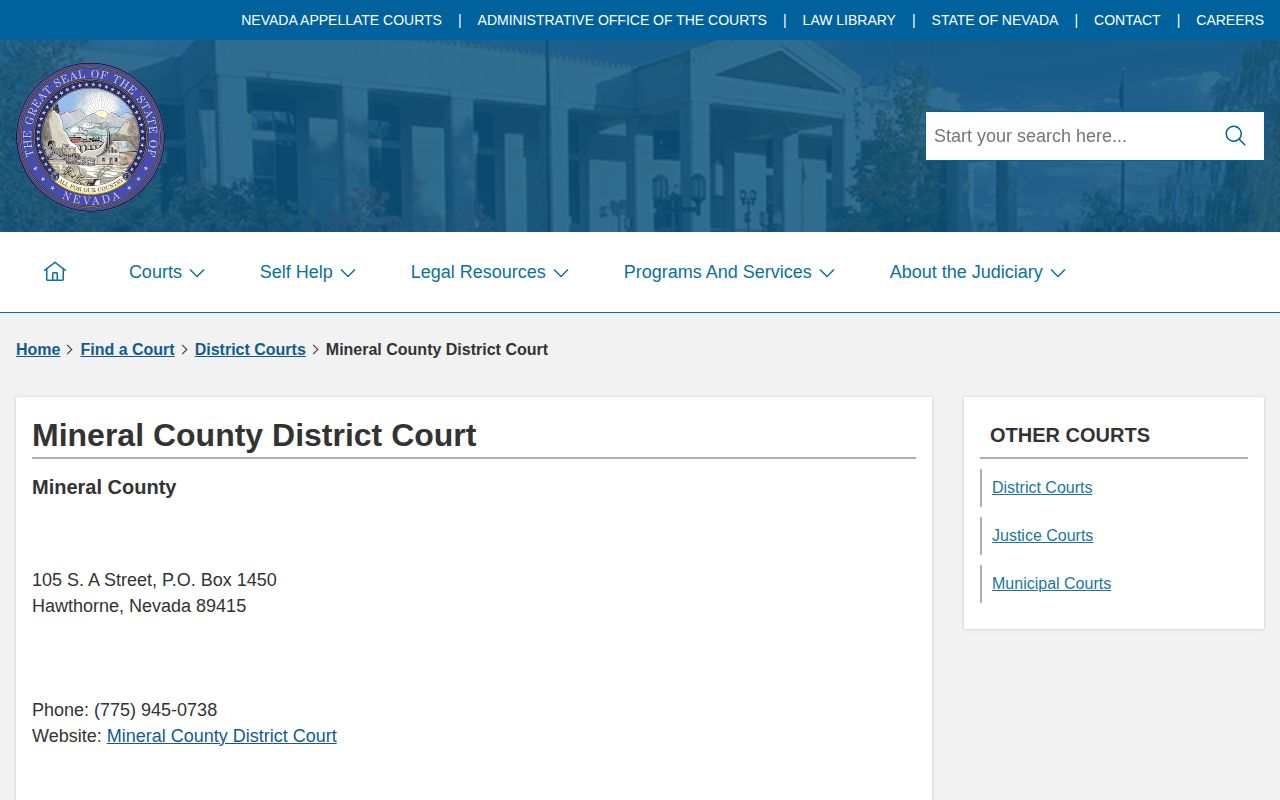Click the OTHER COURTS sidebar heading
Screen dimensions: 1280x800
coord(1070,435)
